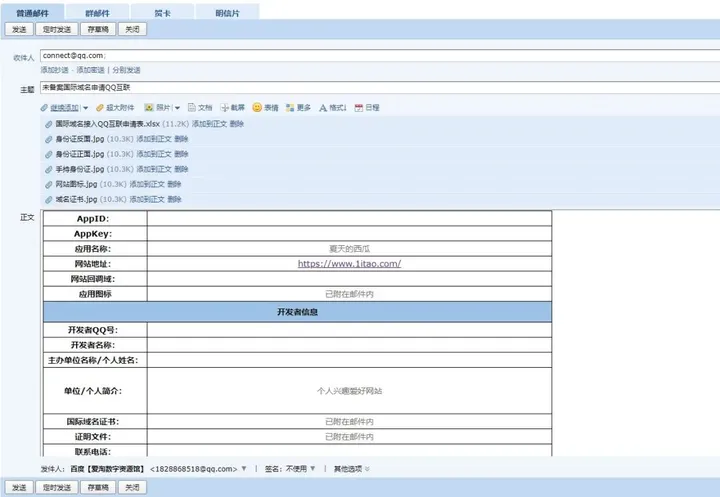The image size is (720, 497).
Task: Click paperclip icon of 域名证书.jpg
Action: click(x=49, y=199)
